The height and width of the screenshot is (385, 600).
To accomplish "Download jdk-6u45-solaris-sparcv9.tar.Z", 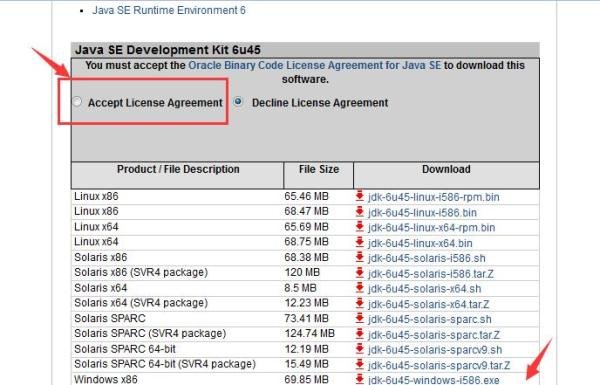I will click(439, 365).
